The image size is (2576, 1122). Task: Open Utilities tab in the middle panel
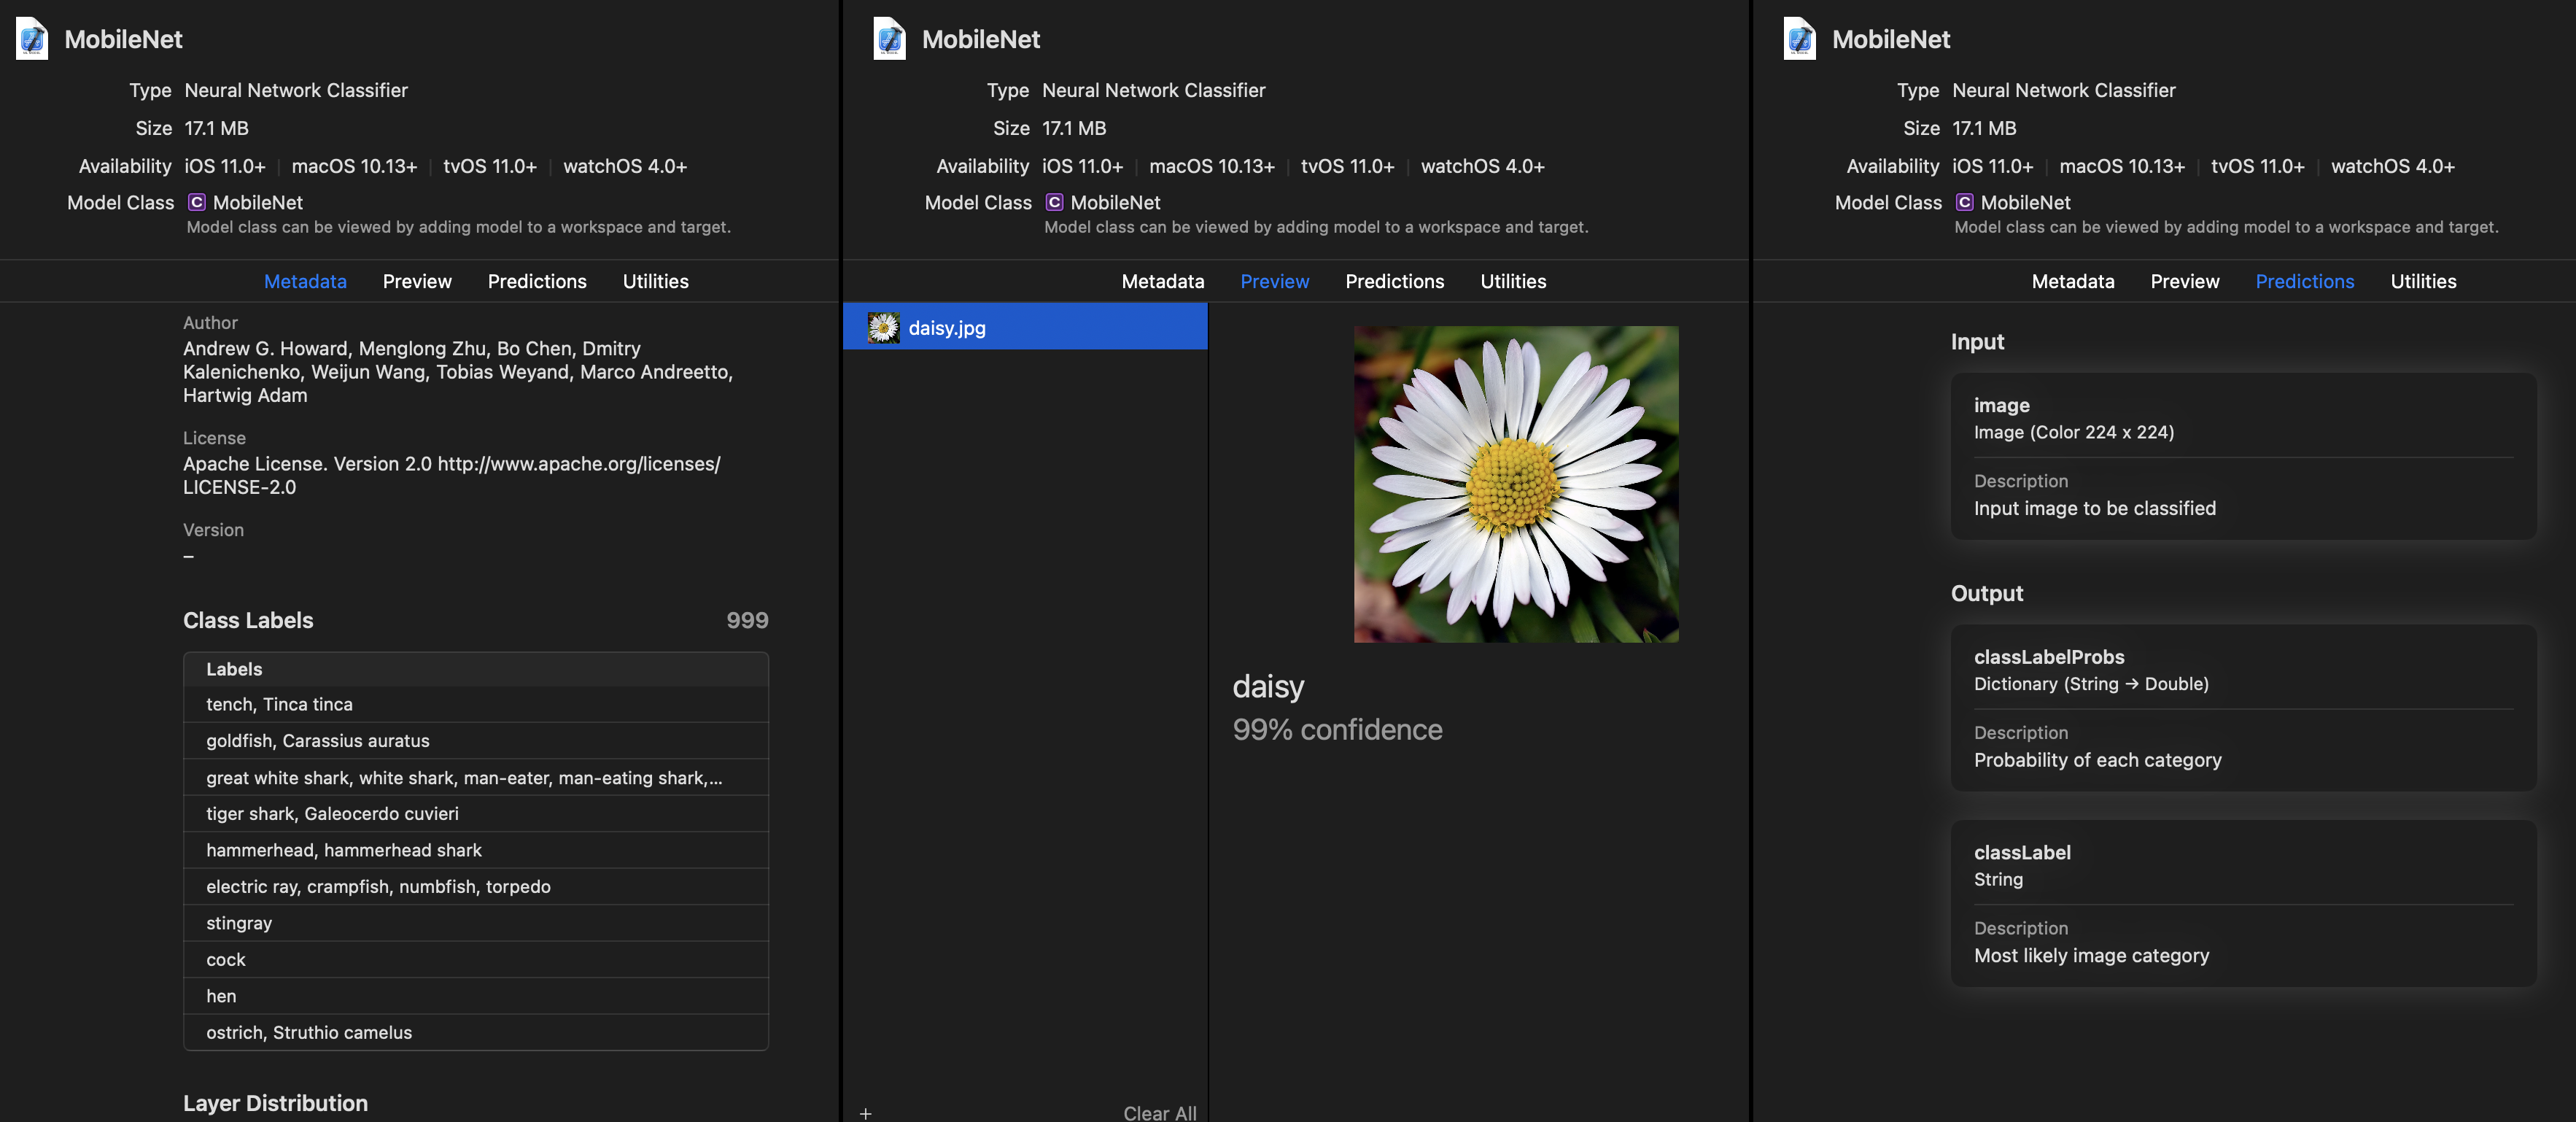pyautogui.click(x=1513, y=281)
